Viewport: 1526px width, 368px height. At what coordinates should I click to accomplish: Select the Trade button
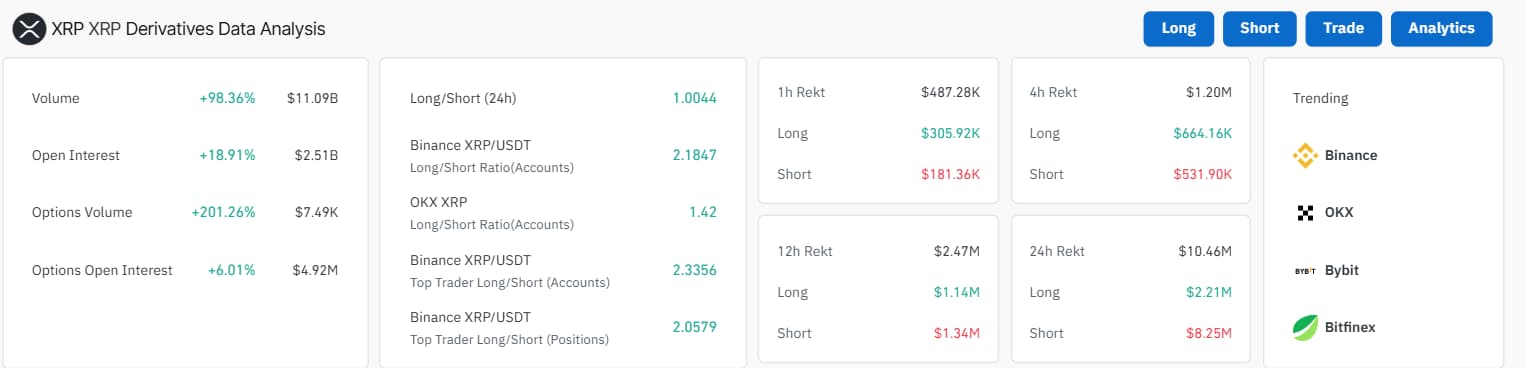pyautogui.click(x=1343, y=29)
